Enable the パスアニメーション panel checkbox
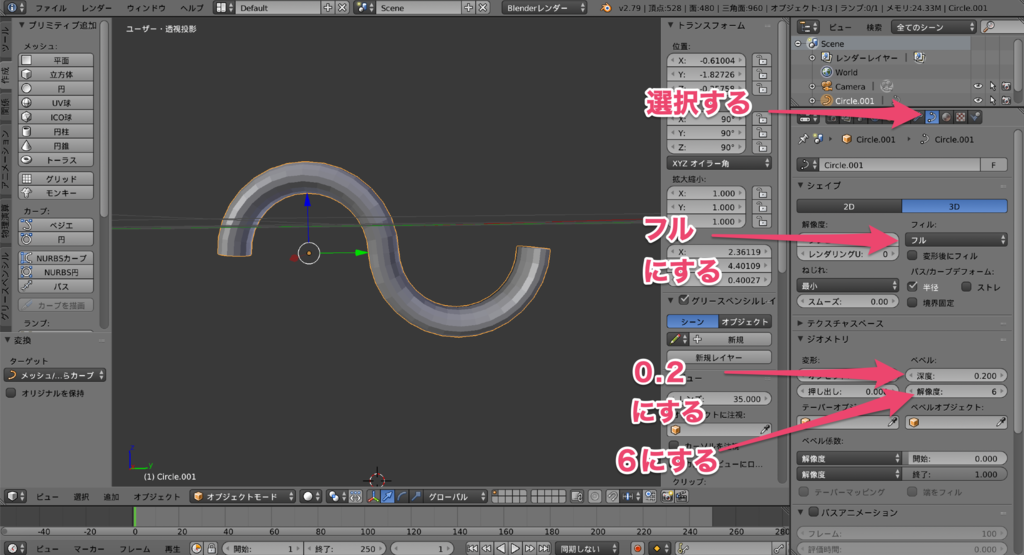1024x555 pixels. click(x=813, y=512)
